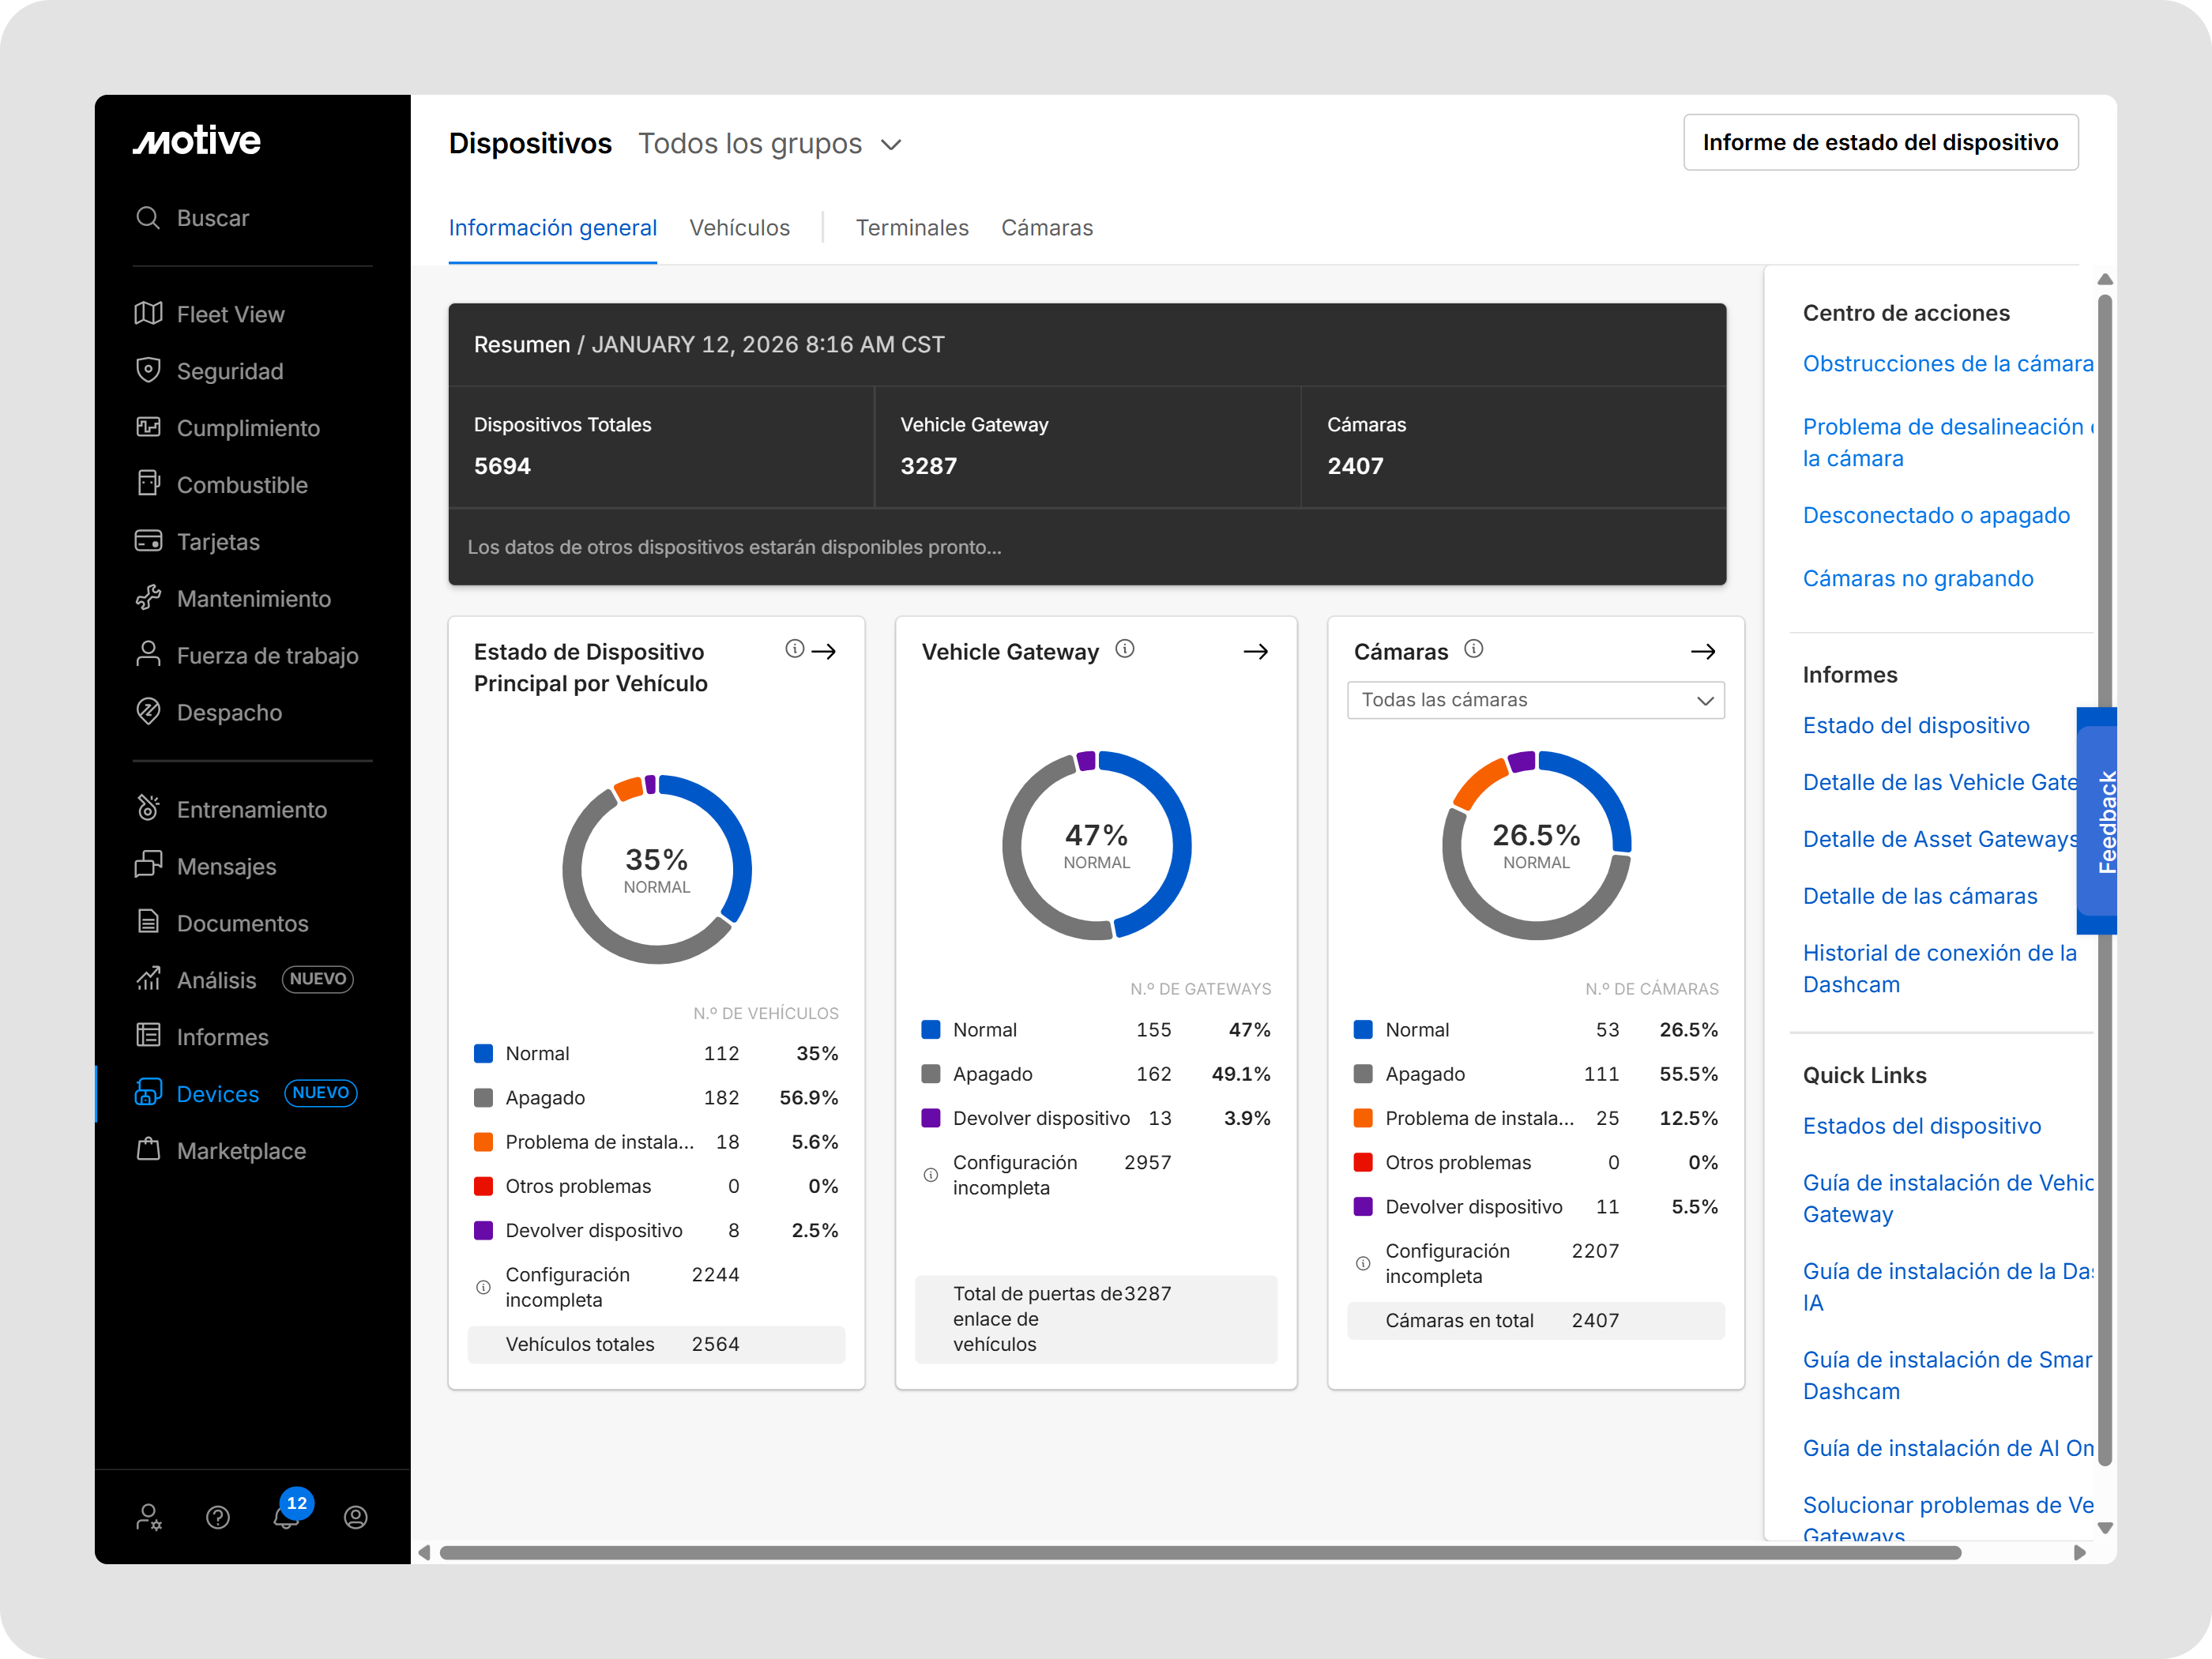Select the Tarjetas card icon in sidebar
This screenshot has height=1659, width=2212.
pyautogui.click(x=149, y=541)
